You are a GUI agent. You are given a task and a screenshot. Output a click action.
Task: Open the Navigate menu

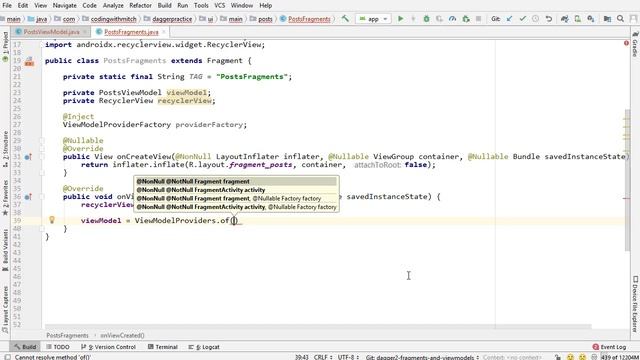pyautogui.click(x=64, y=5)
